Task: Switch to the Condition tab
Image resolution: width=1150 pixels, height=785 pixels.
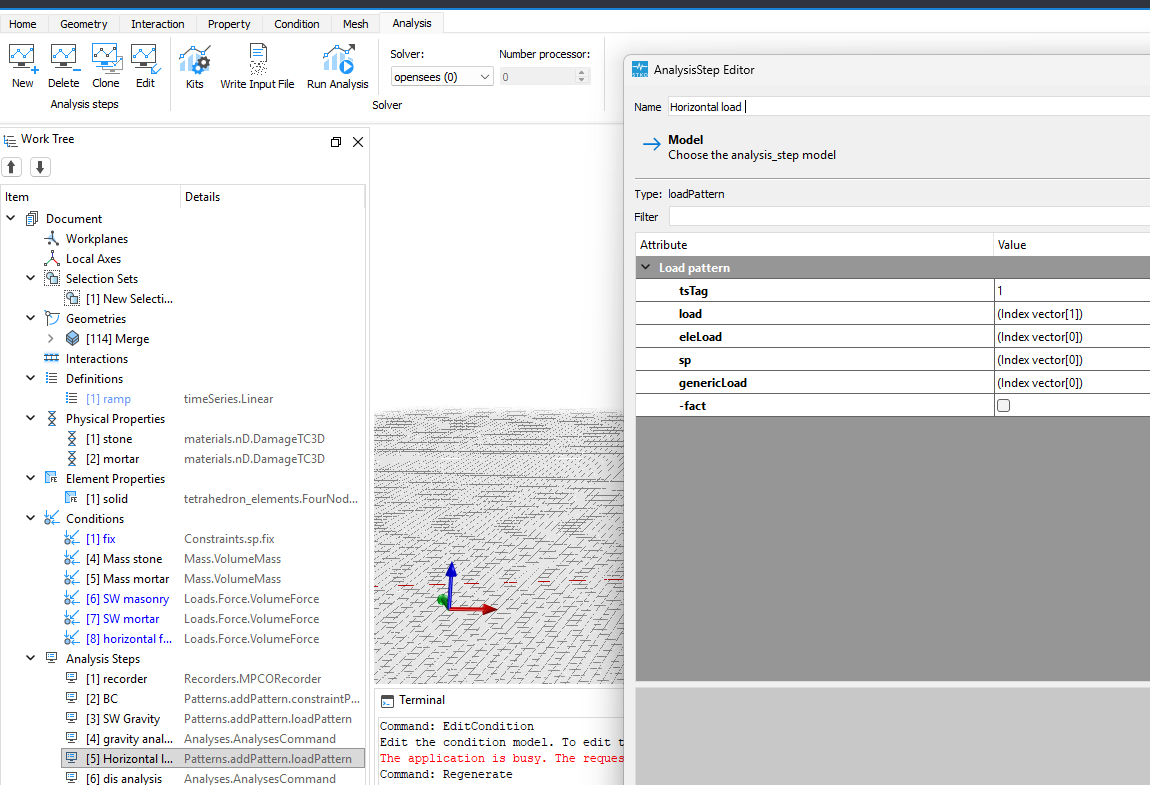Action: [296, 23]
